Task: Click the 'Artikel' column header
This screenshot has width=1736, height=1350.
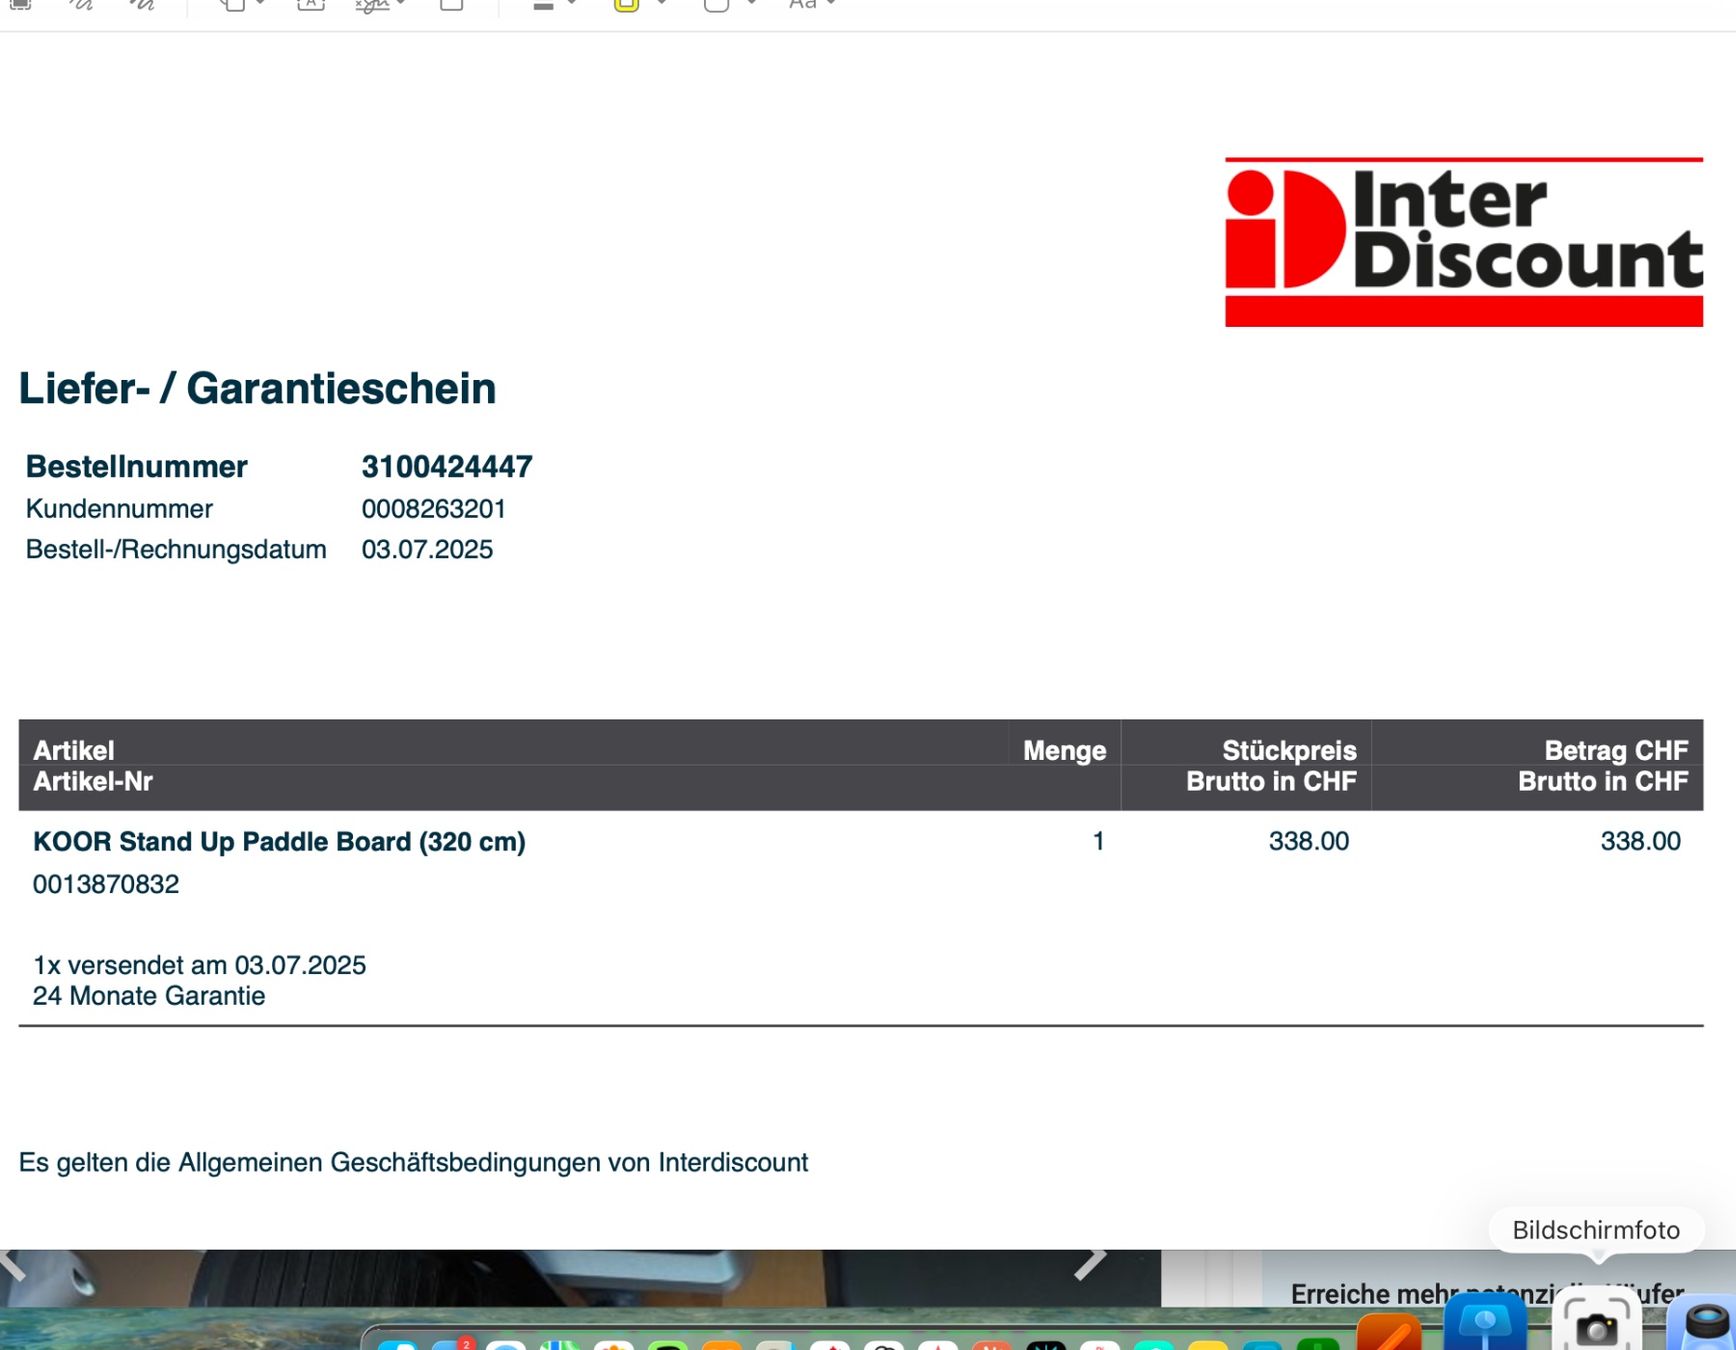Action: 74,750
